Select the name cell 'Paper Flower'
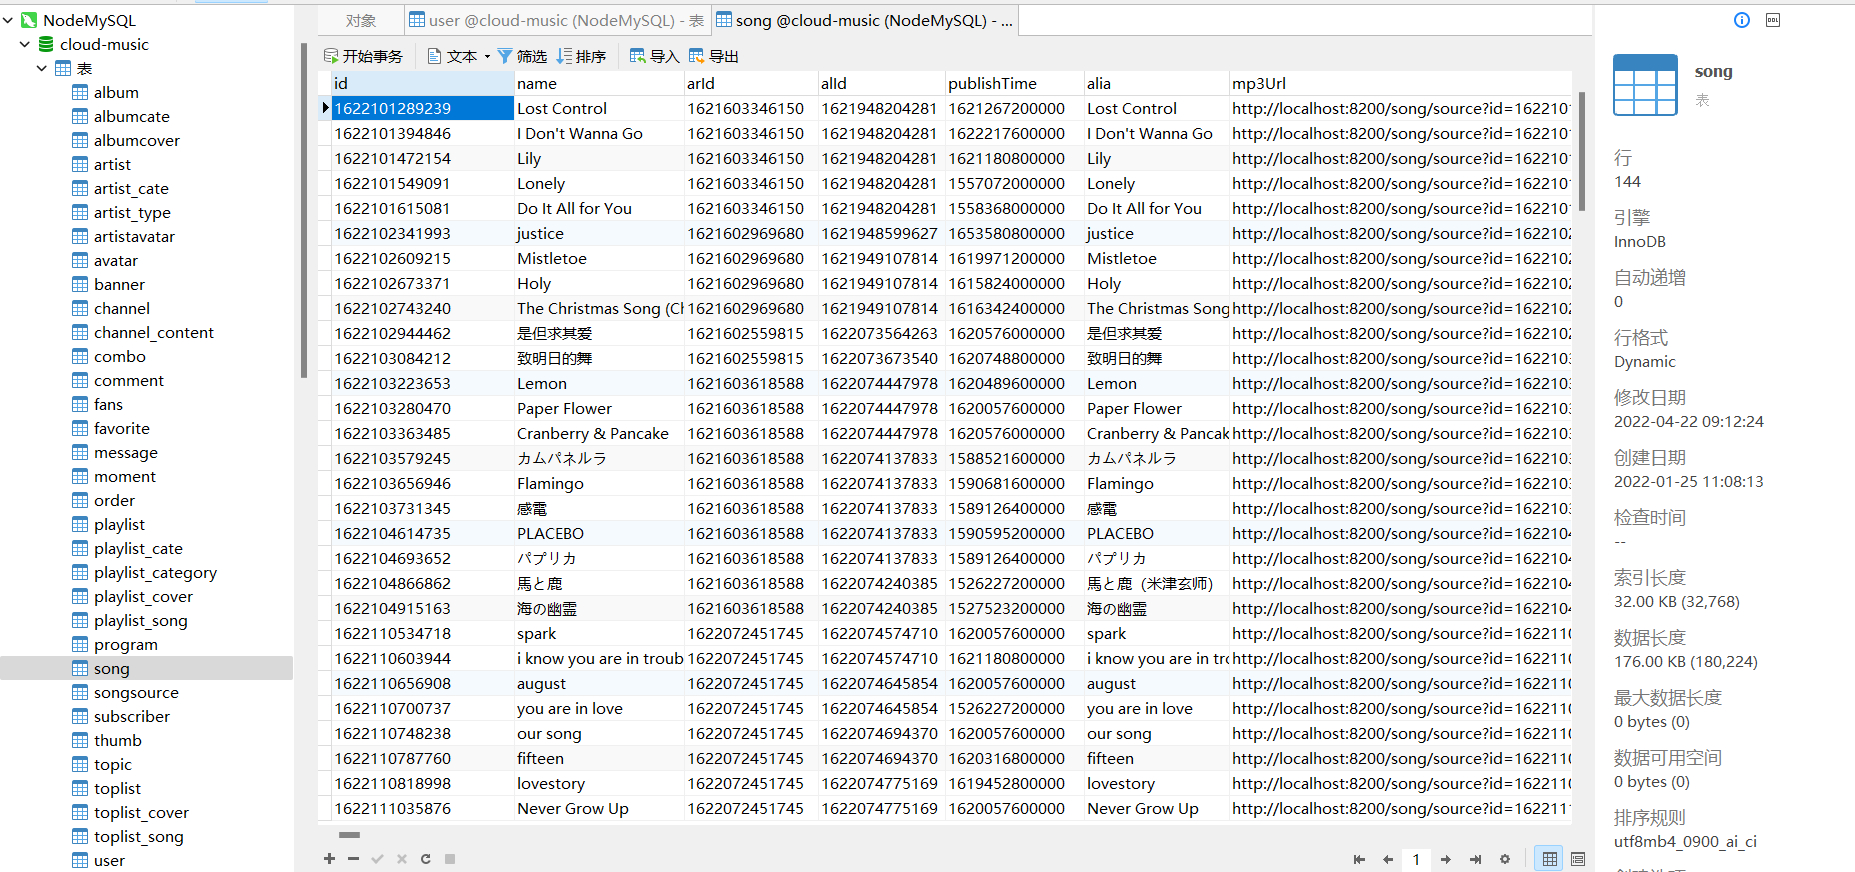Image resolution: width=1855 pixels, height=872 pixels. point(599,408)
